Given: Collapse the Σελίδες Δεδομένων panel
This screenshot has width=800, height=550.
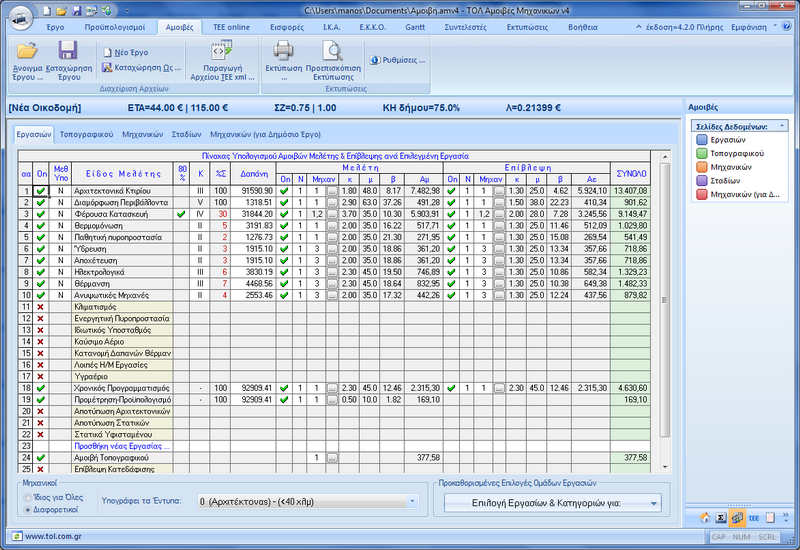Looking at the screenshot, I should click(783, 127).
